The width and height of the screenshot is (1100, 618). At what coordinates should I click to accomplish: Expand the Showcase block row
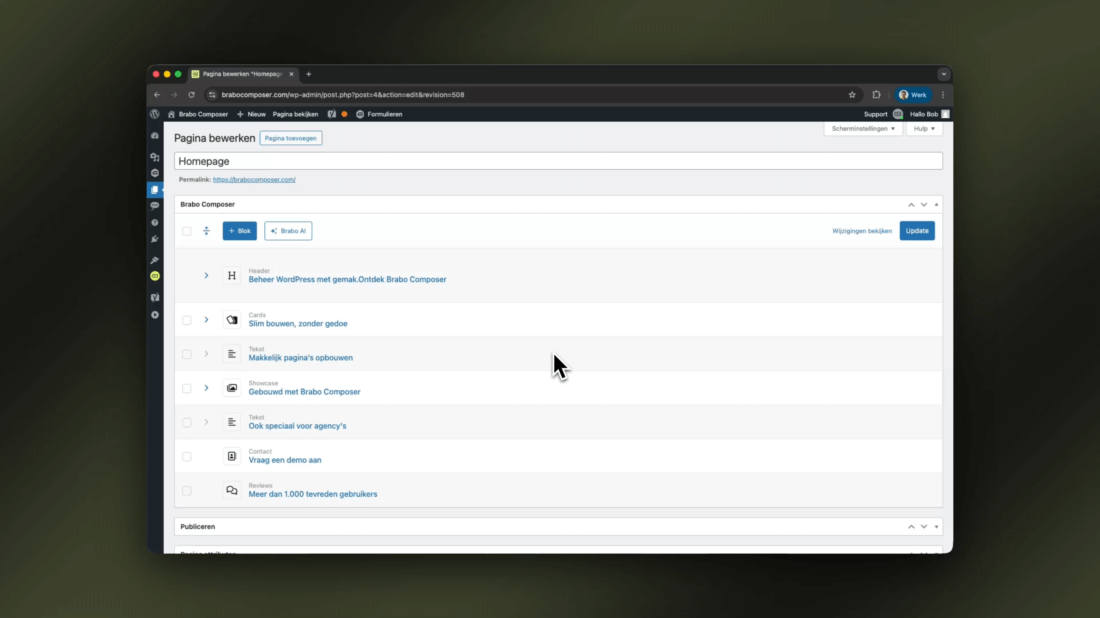[207, 388]
